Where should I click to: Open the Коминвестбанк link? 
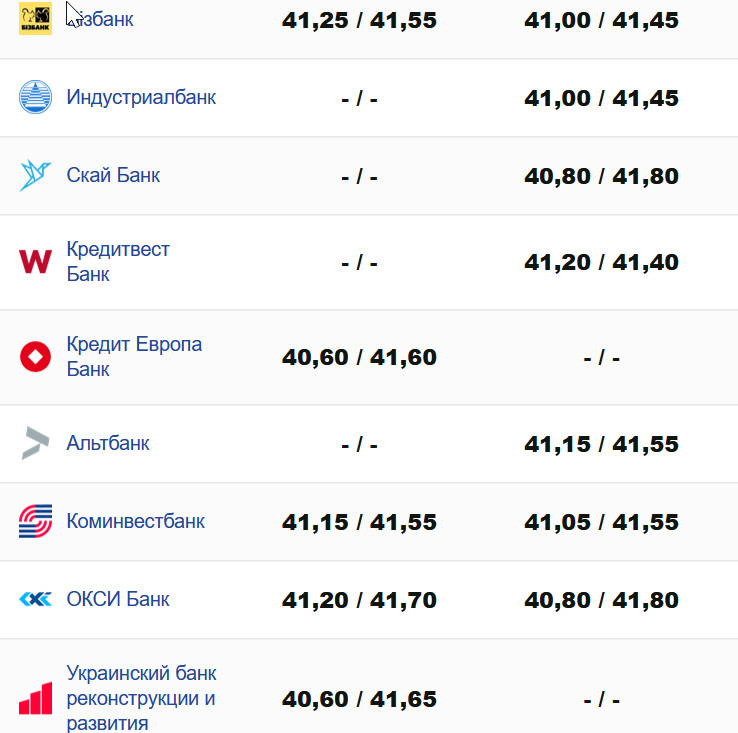point(135,521)
